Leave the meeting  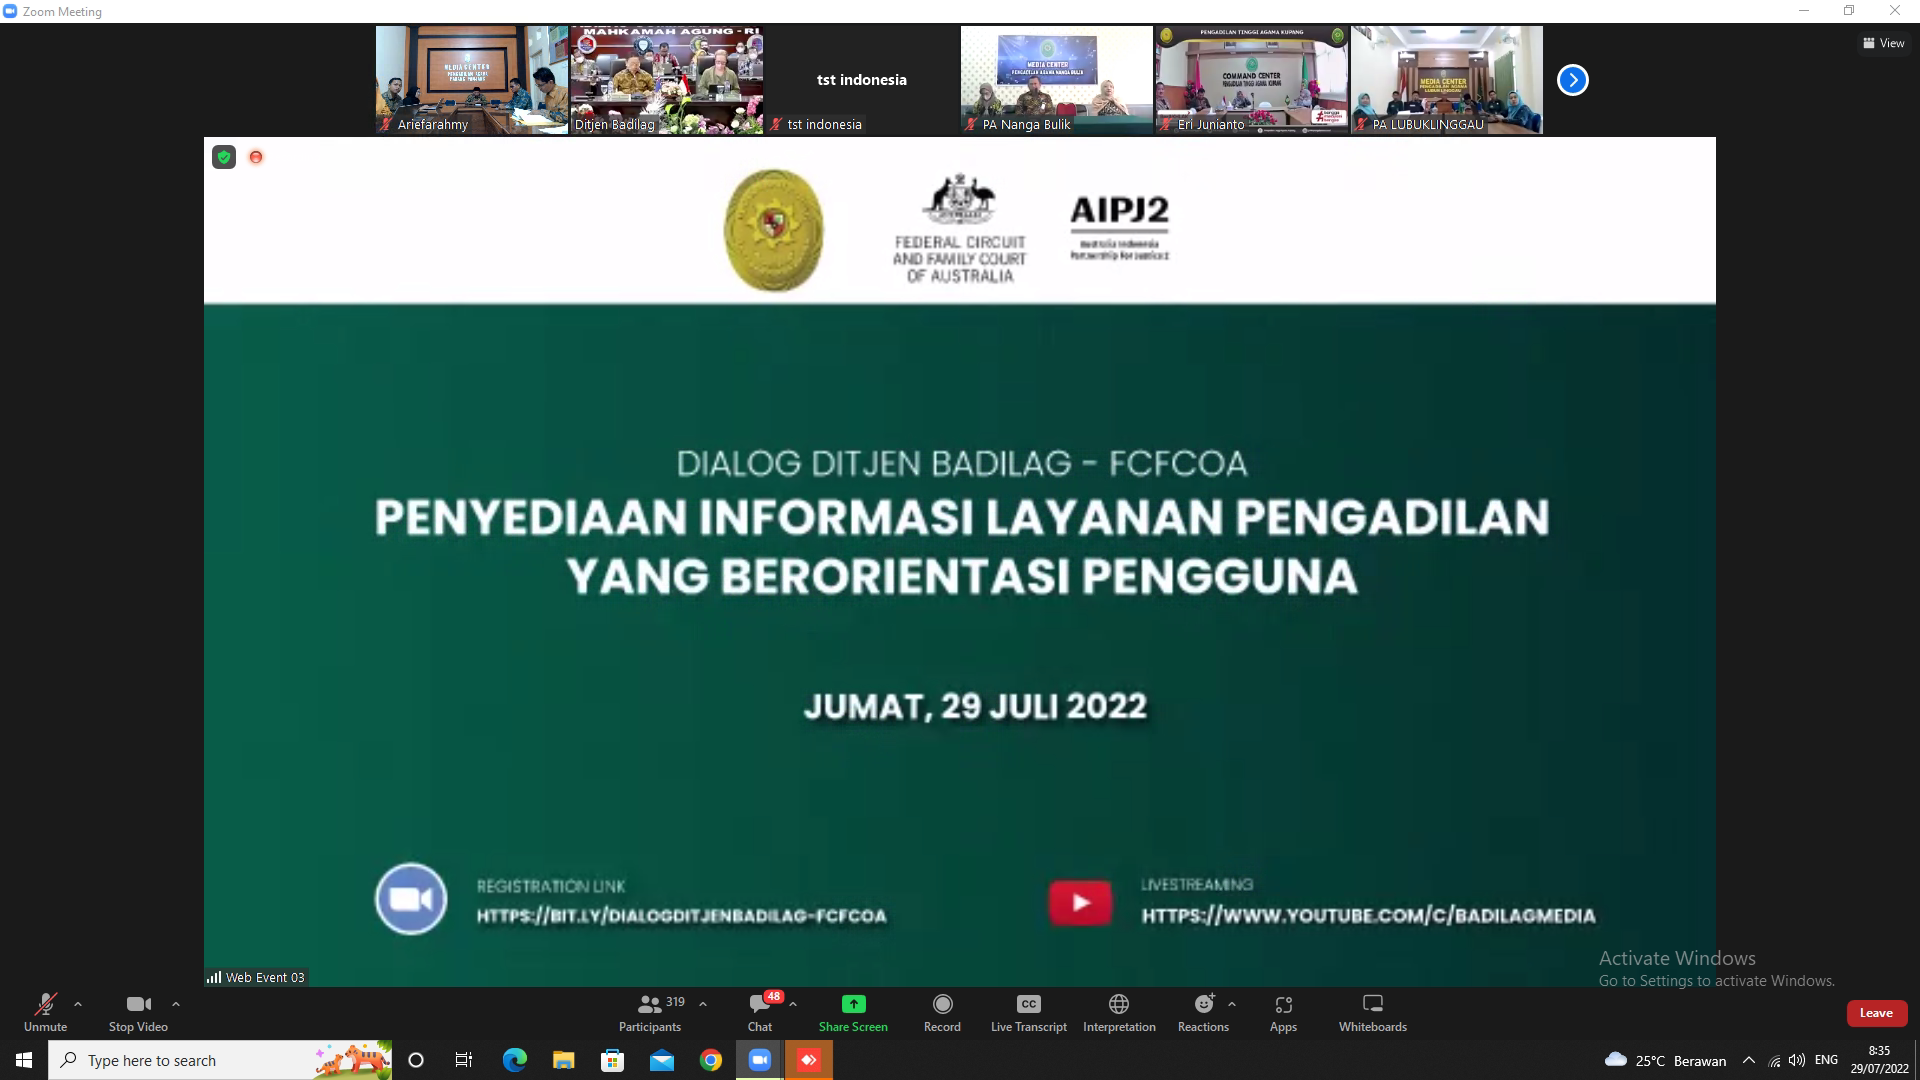click(x=1876, y=1013)
